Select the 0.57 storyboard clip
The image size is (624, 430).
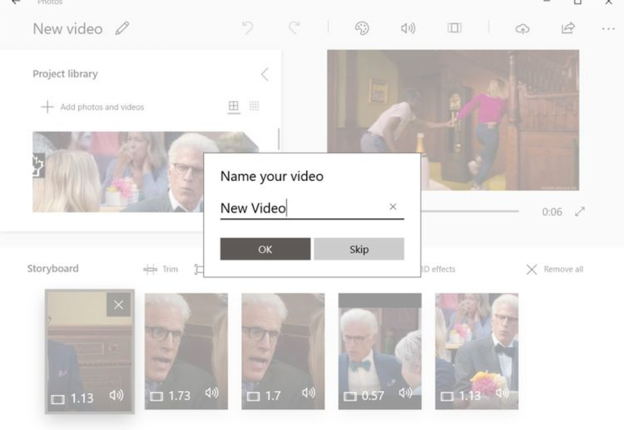pos(380,351)
